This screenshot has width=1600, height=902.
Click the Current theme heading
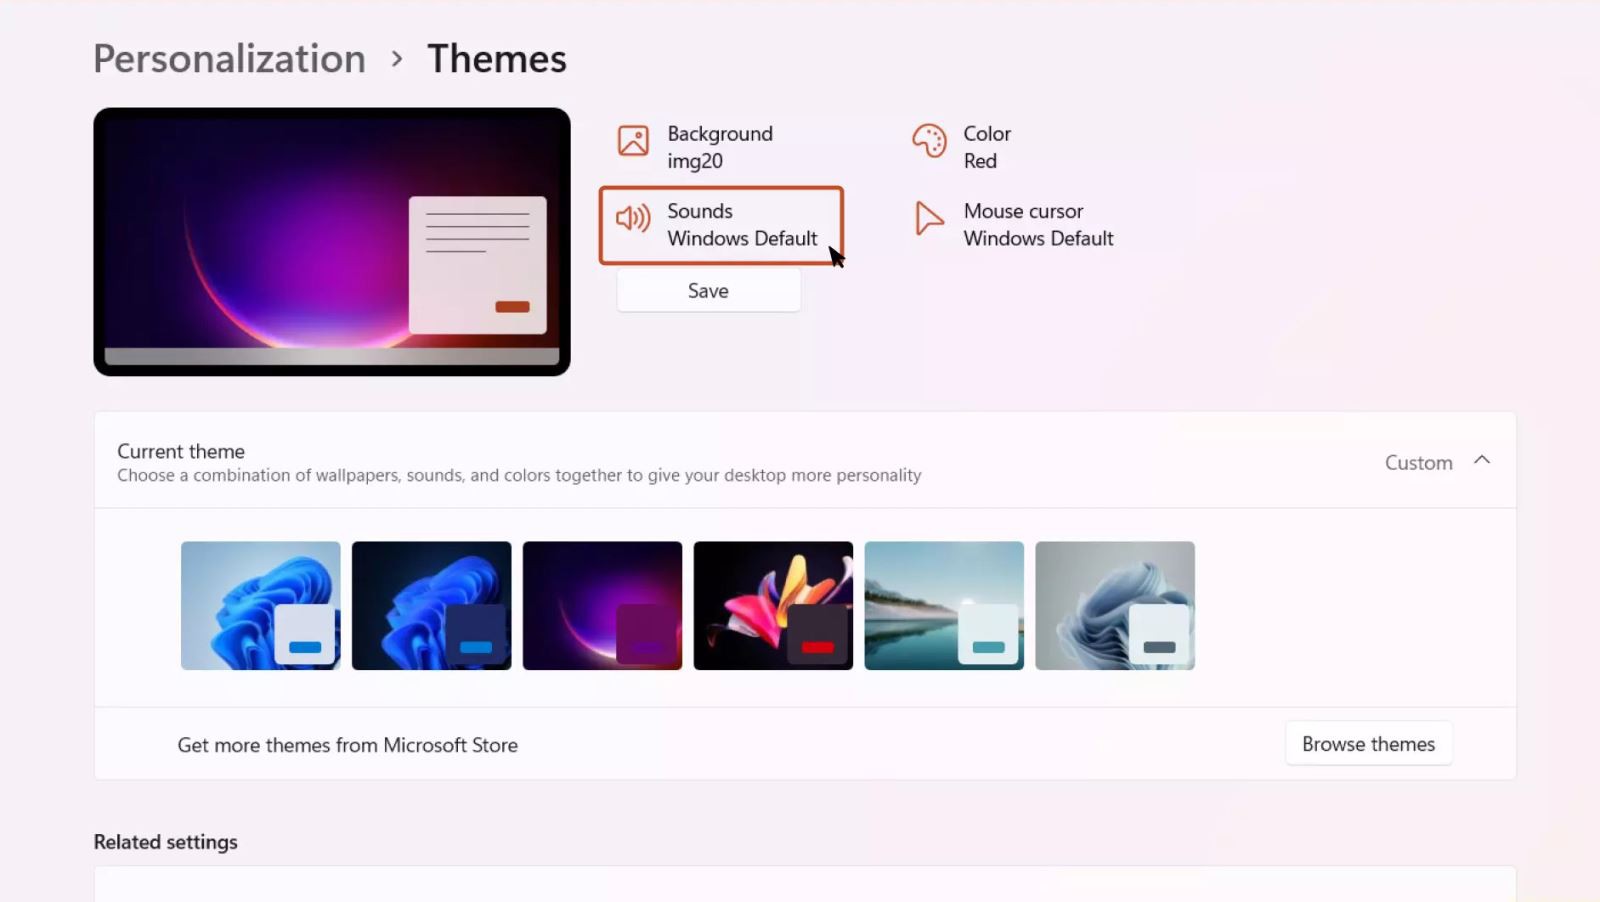(x=181, y=451)
